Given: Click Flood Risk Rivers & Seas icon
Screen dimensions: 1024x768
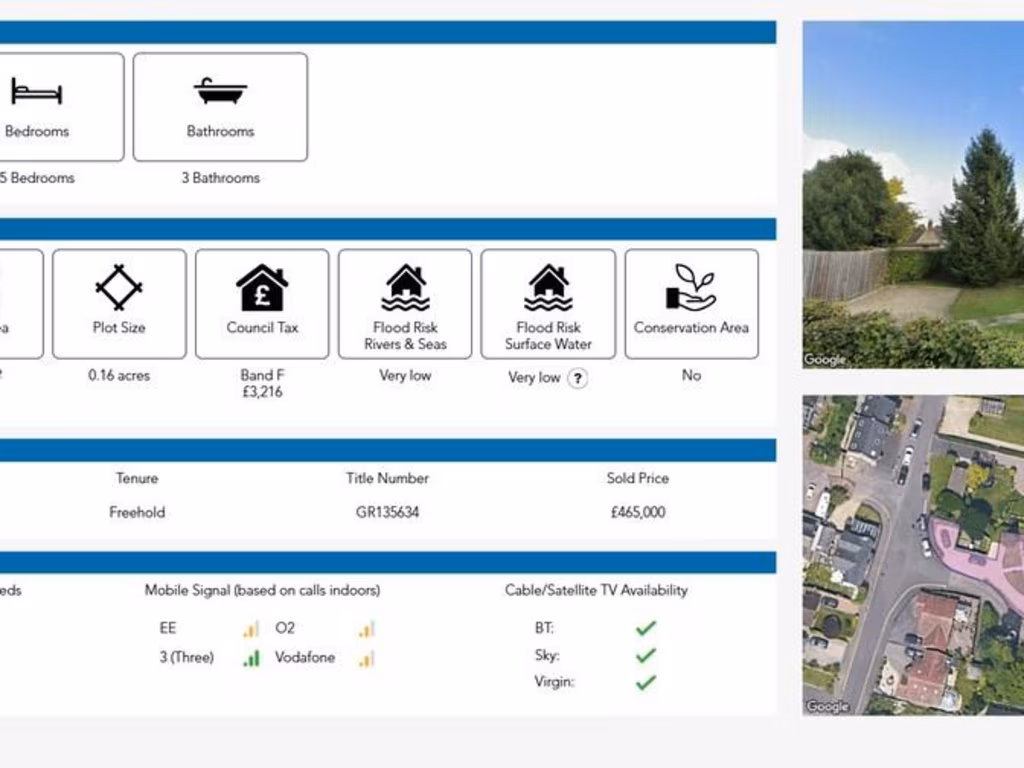Looking at the screenshot, I should [405, 288].
